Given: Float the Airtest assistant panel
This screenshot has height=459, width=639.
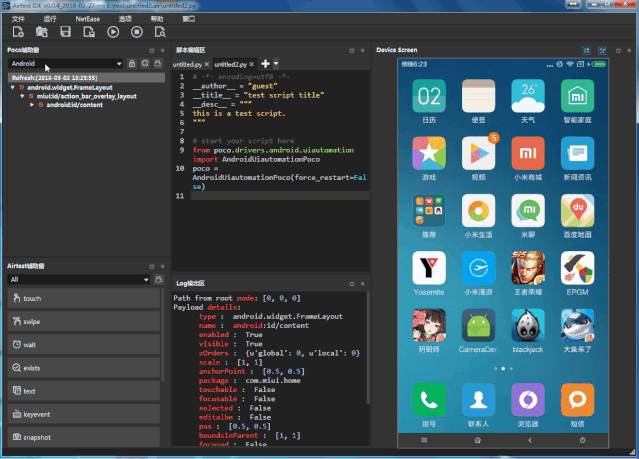Looking at the screenshot, I should 152,267.
